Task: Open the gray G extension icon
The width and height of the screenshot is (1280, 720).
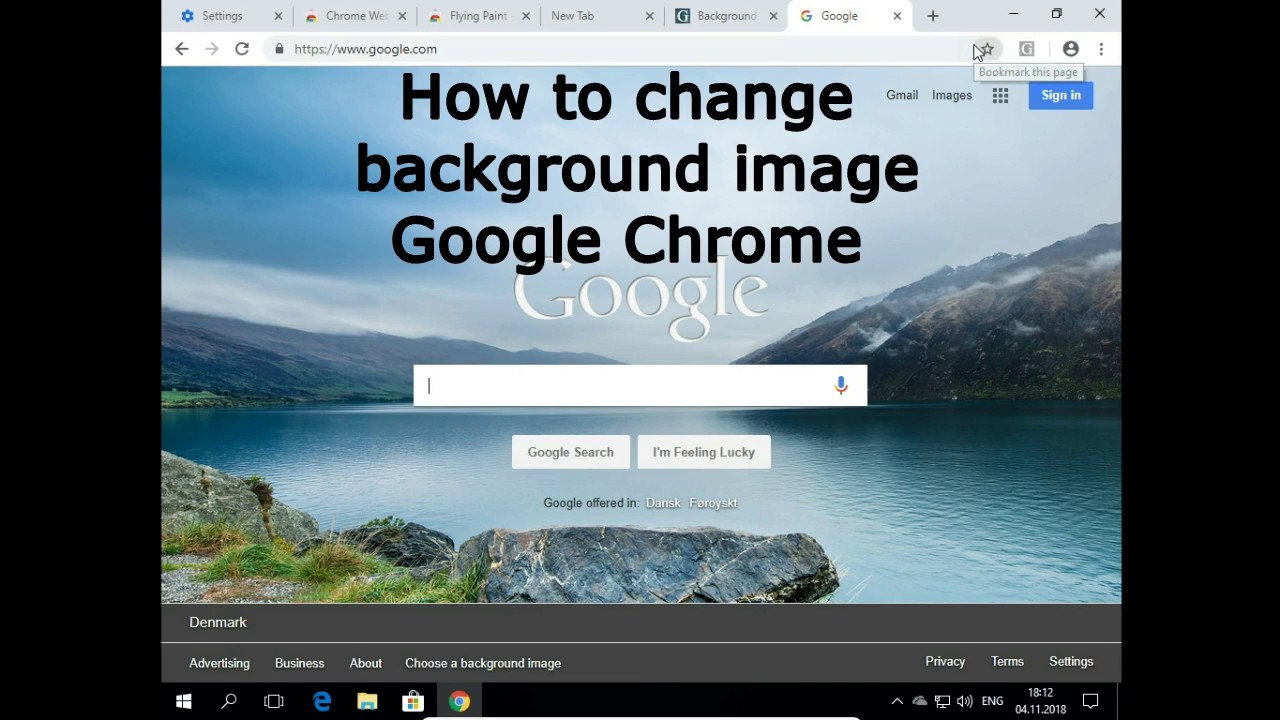Action: [x=1026, y=49]
